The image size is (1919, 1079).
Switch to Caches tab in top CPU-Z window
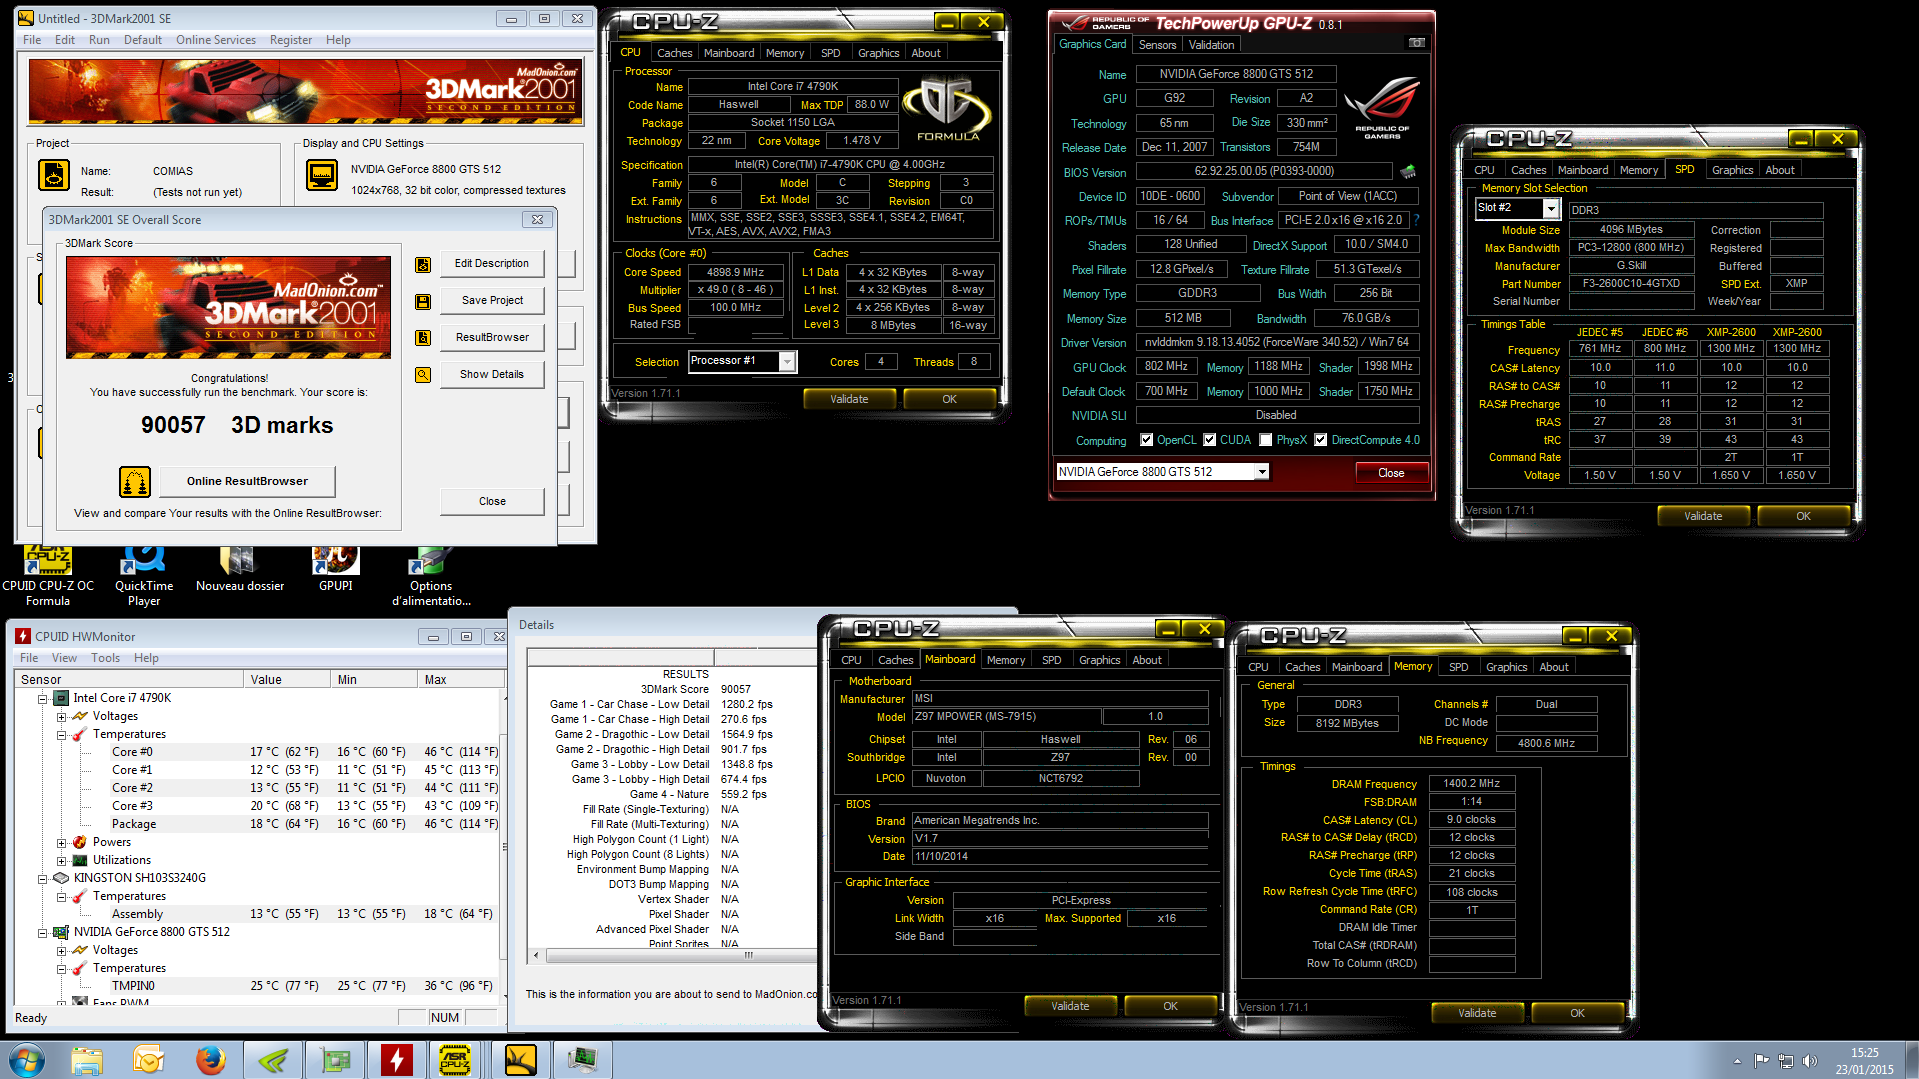675,53
